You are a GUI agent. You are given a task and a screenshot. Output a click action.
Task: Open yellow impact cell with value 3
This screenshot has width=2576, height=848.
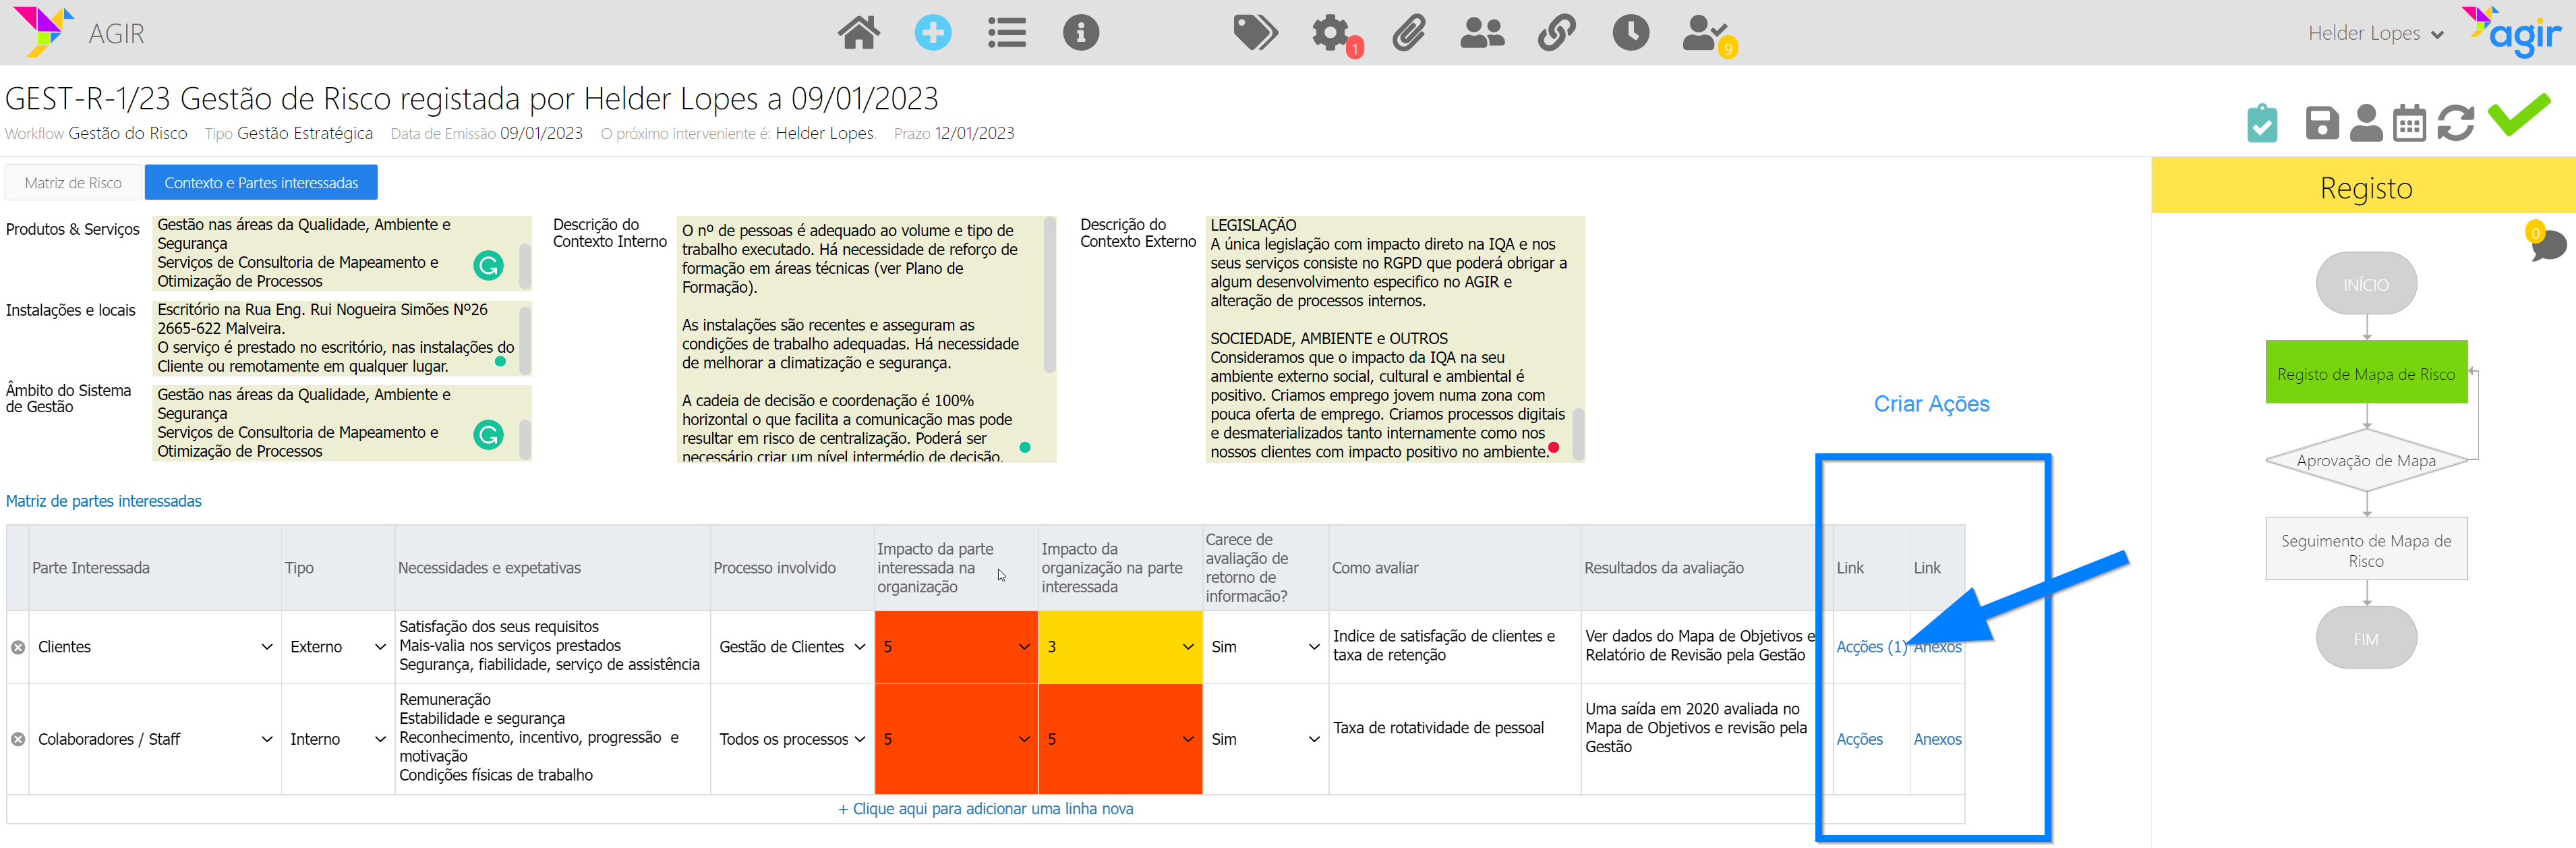click(1119, 647)
